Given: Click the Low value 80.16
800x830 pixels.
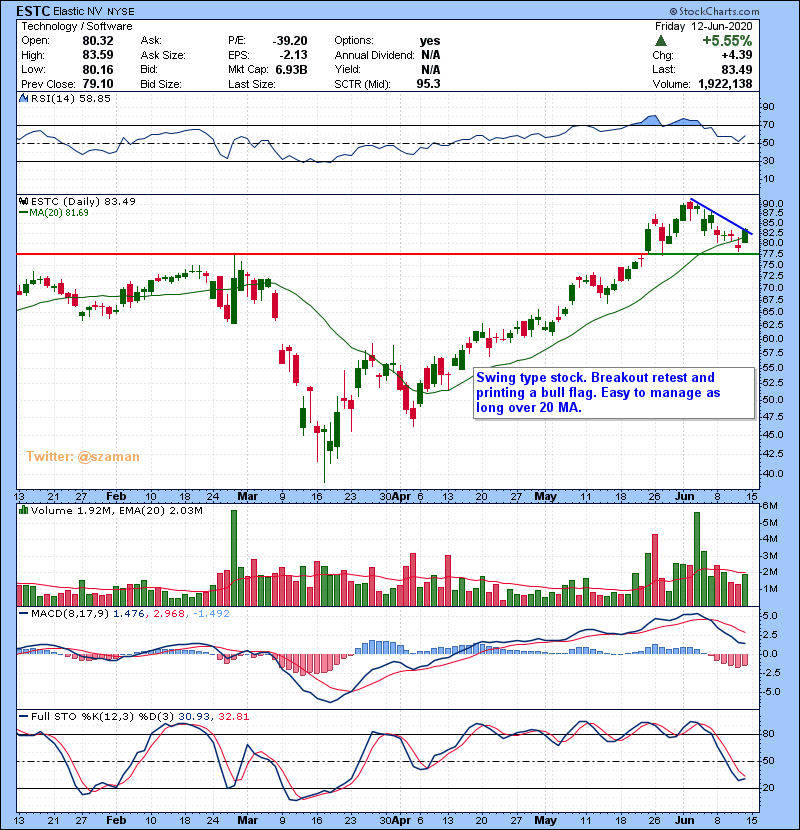Looking at the screenshot, I should coord(98,69).
